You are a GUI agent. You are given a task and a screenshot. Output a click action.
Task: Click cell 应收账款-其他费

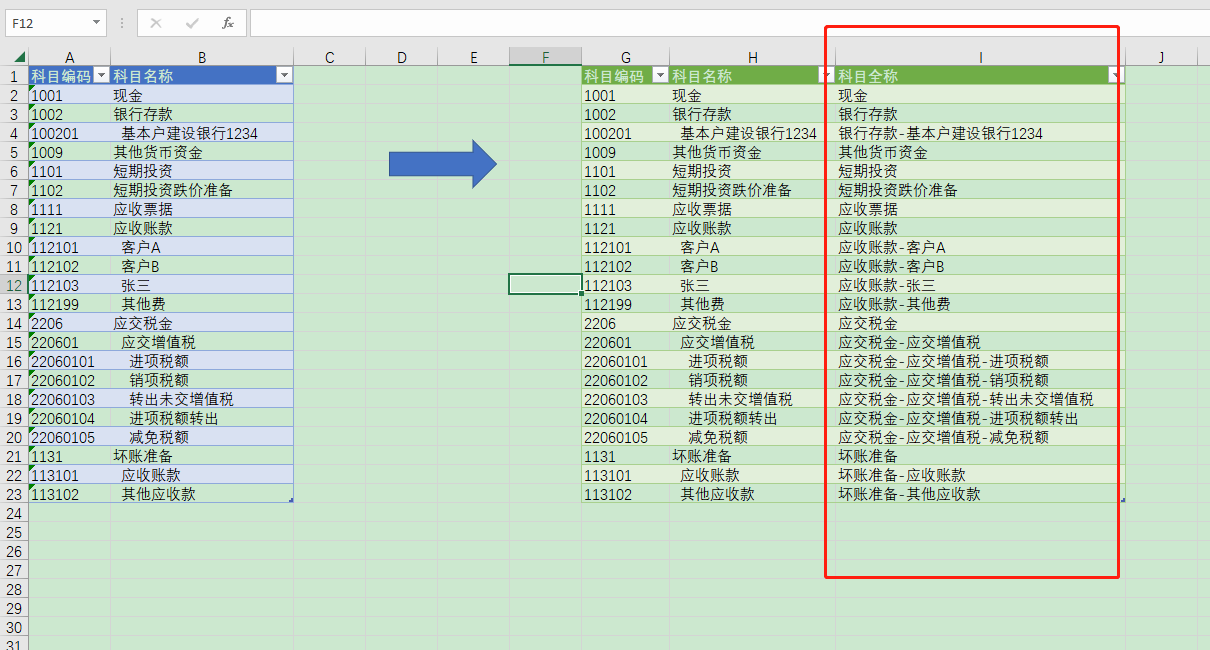[x=980, y=304]
